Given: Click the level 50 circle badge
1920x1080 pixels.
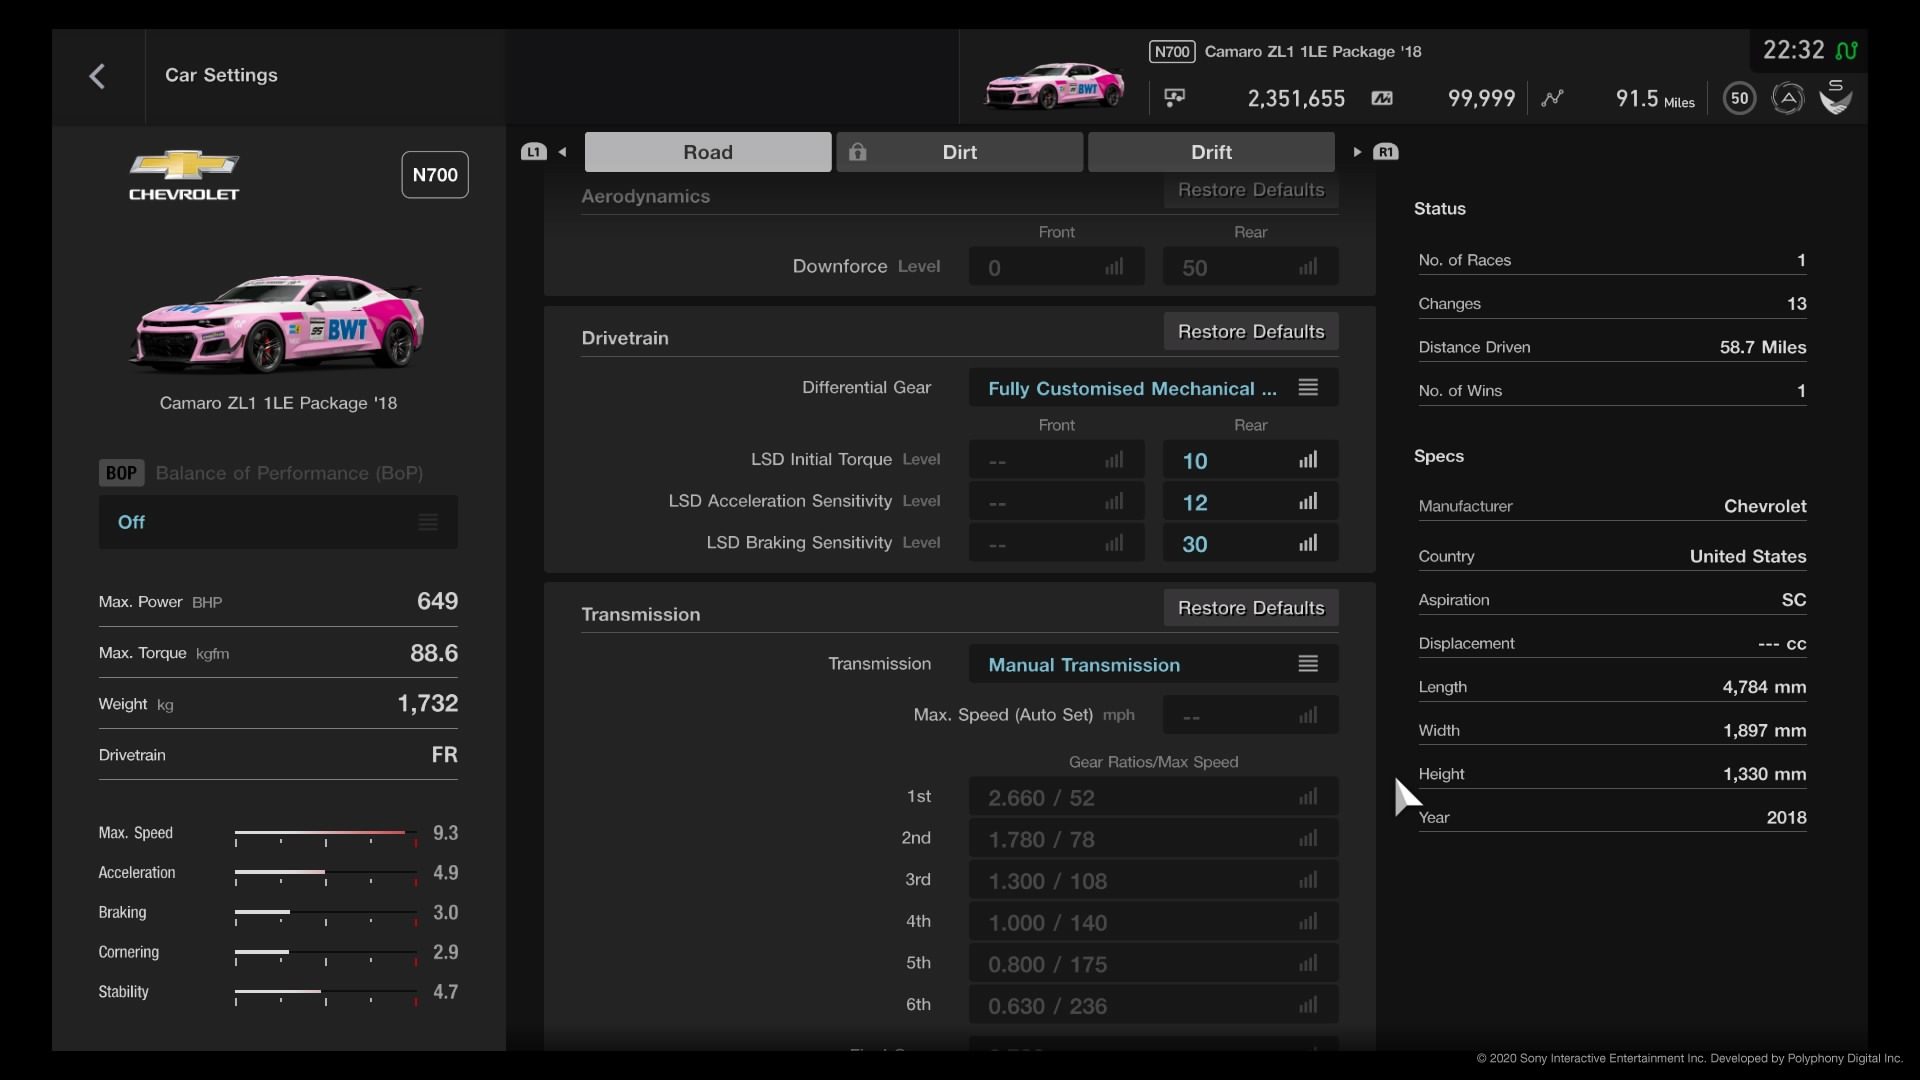Looking at the screenshot, I should point(1740,98).
